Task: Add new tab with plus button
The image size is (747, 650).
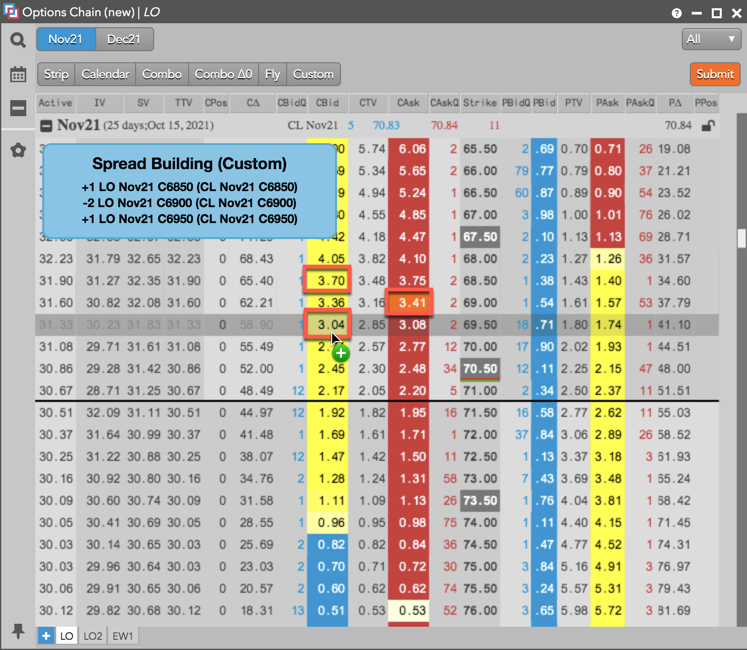Action: click(x=46, y=636)
